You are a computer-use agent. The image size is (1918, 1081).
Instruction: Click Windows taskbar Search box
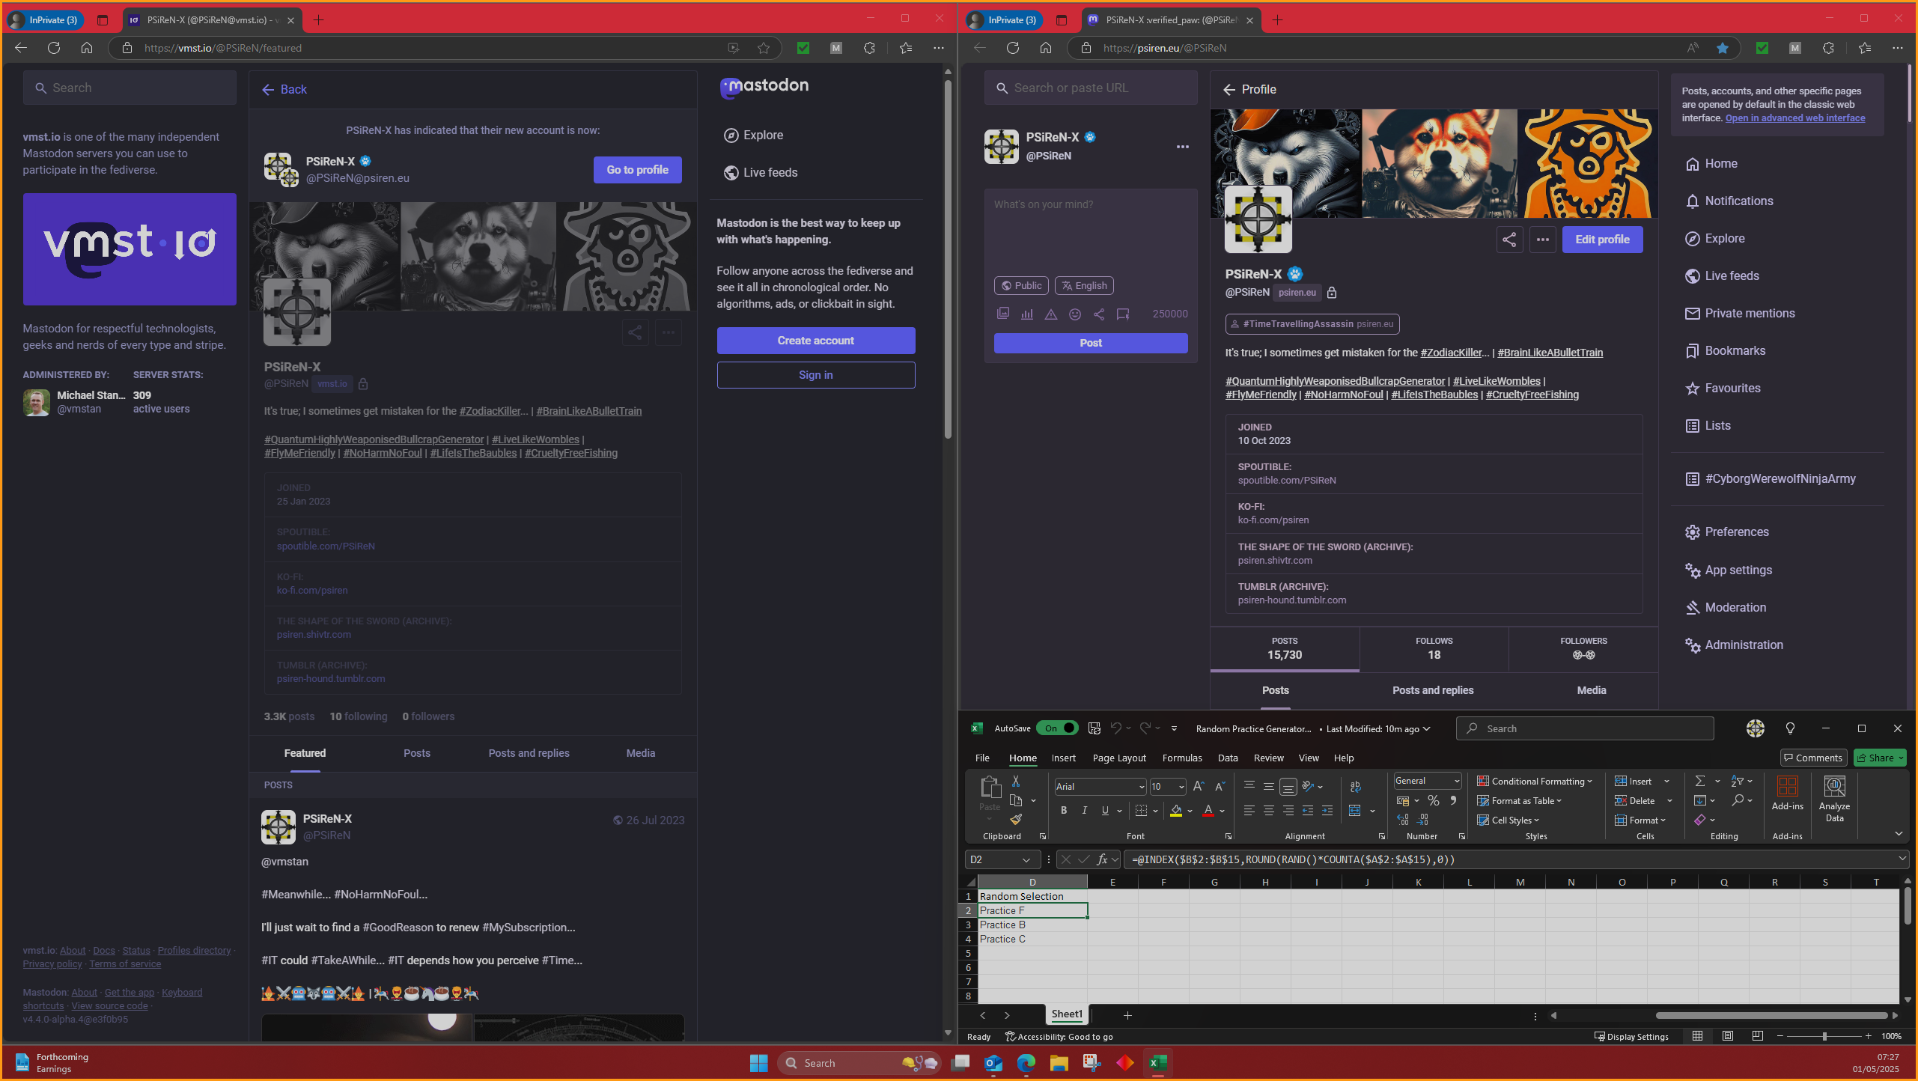coord(860,1063)
